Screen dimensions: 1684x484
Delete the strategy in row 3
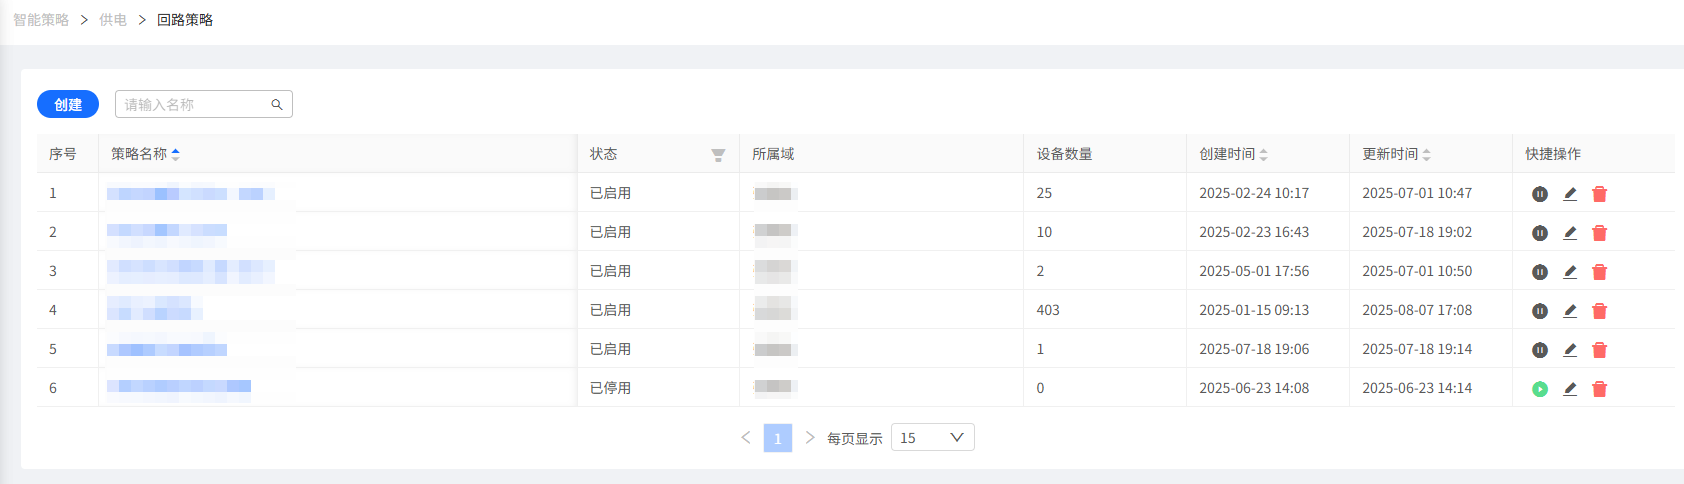[1600, 272]
